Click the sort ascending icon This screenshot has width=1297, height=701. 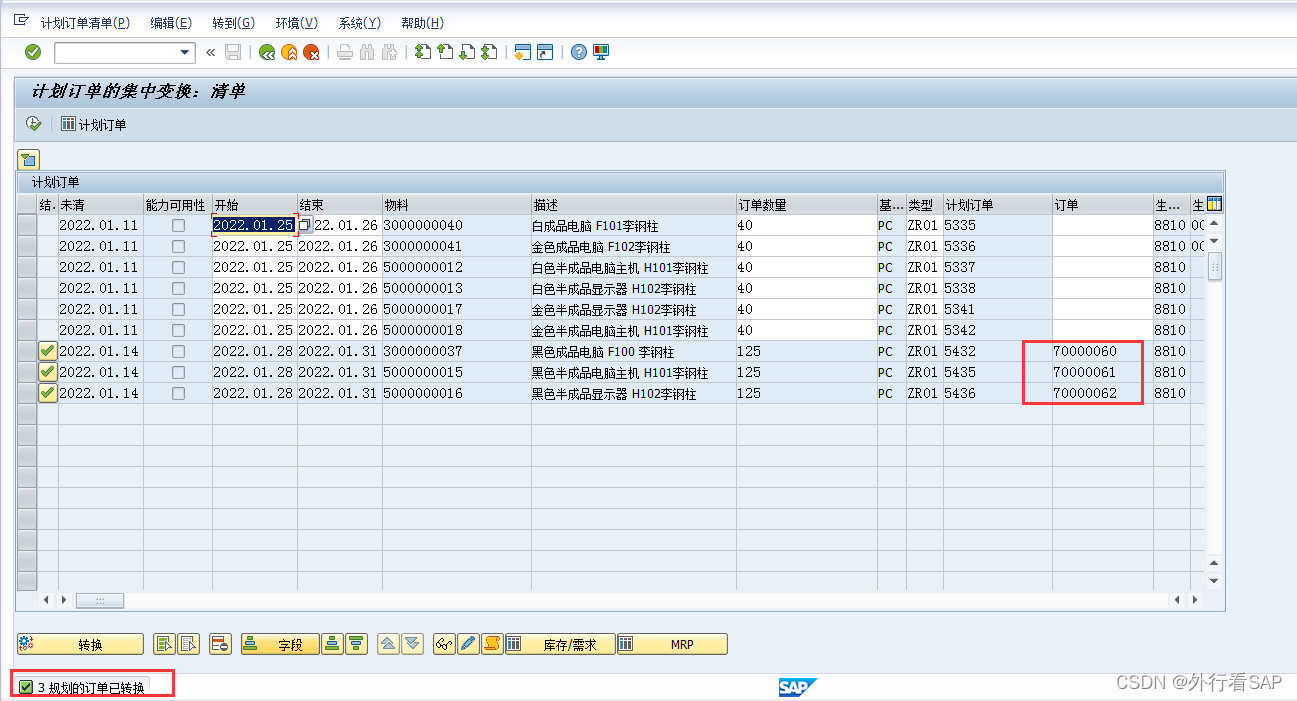tap(332, 644)
